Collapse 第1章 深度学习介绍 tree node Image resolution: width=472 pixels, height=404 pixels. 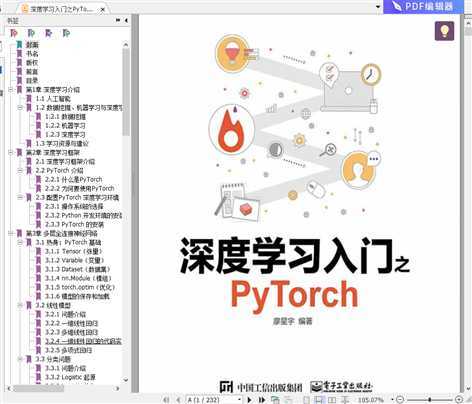coord(10,90)
